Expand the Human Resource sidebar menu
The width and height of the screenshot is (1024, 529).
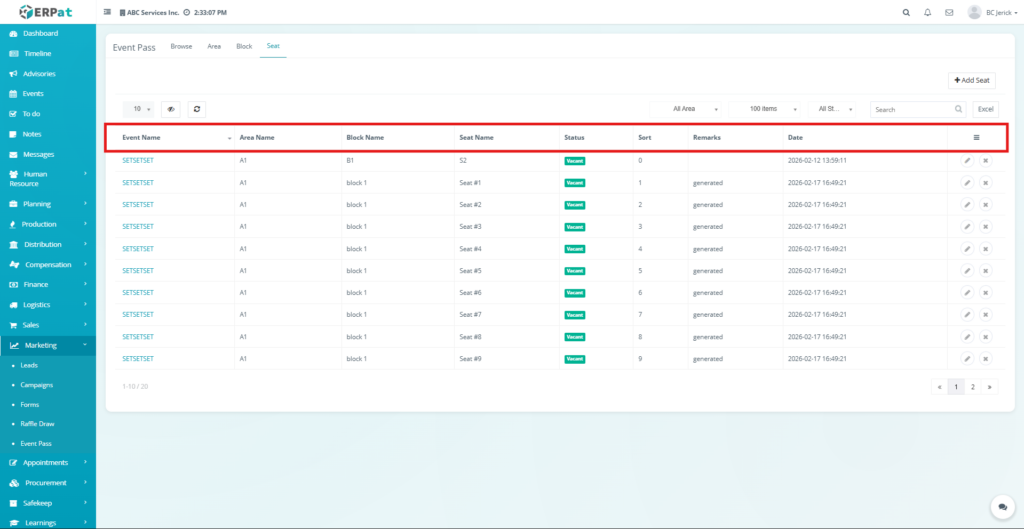pos(48,178)
